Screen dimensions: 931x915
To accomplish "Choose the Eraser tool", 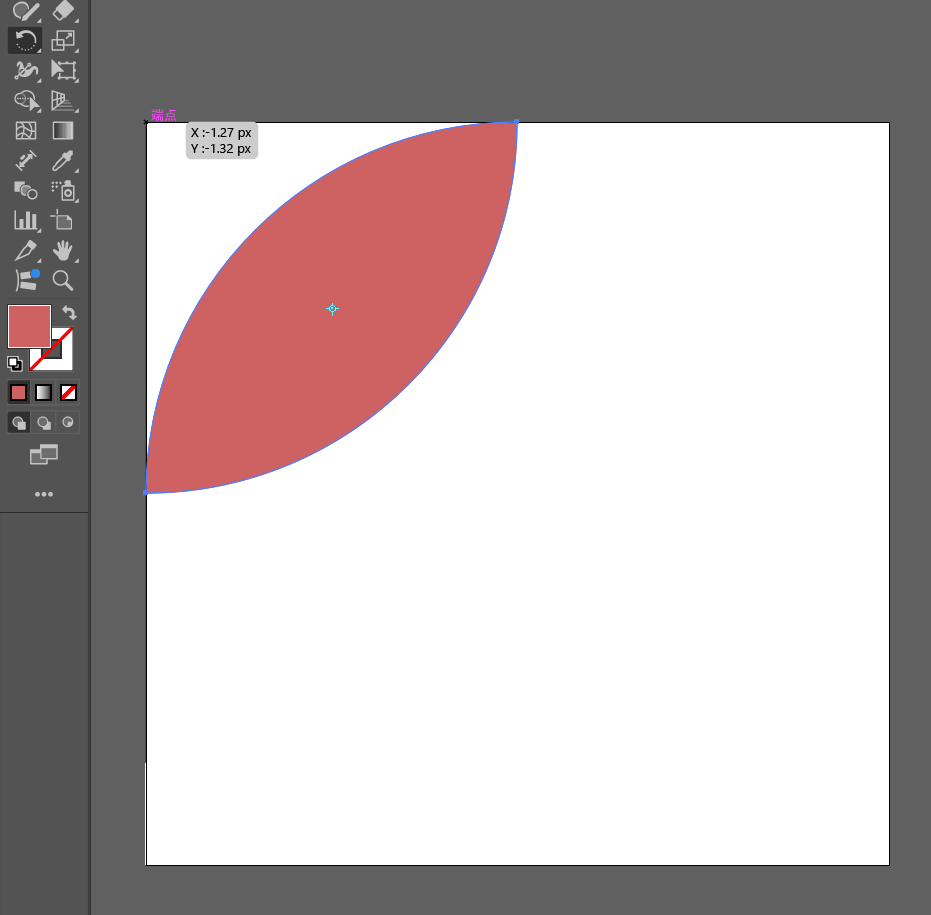I will 63,11.
